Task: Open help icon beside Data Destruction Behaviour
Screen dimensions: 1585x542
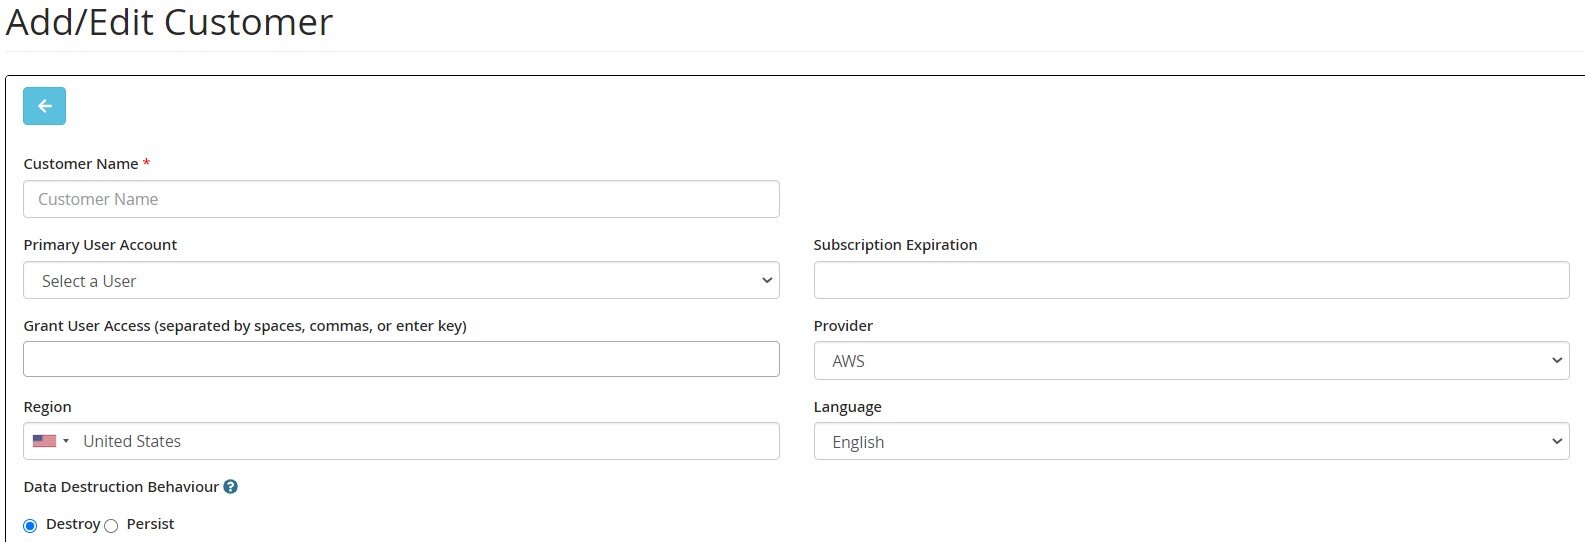Action: click(231, 487)
